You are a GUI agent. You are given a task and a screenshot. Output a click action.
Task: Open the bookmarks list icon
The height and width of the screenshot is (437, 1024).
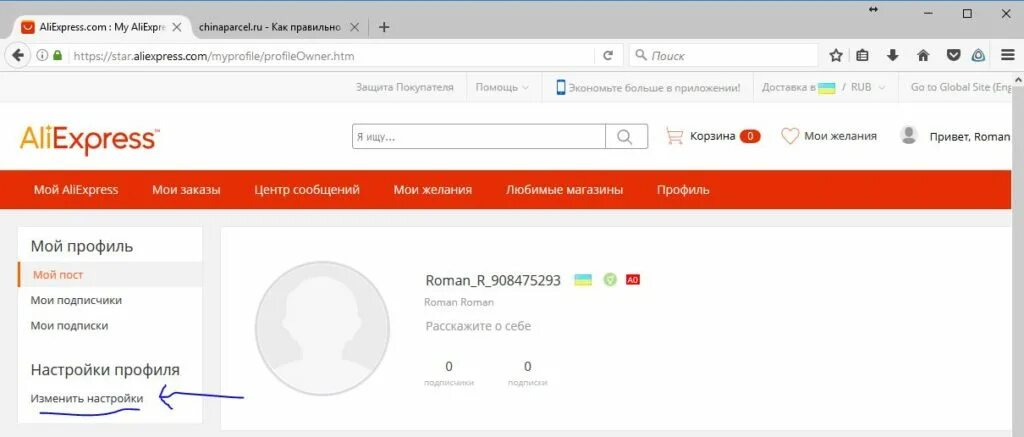[x=862, y=56]
